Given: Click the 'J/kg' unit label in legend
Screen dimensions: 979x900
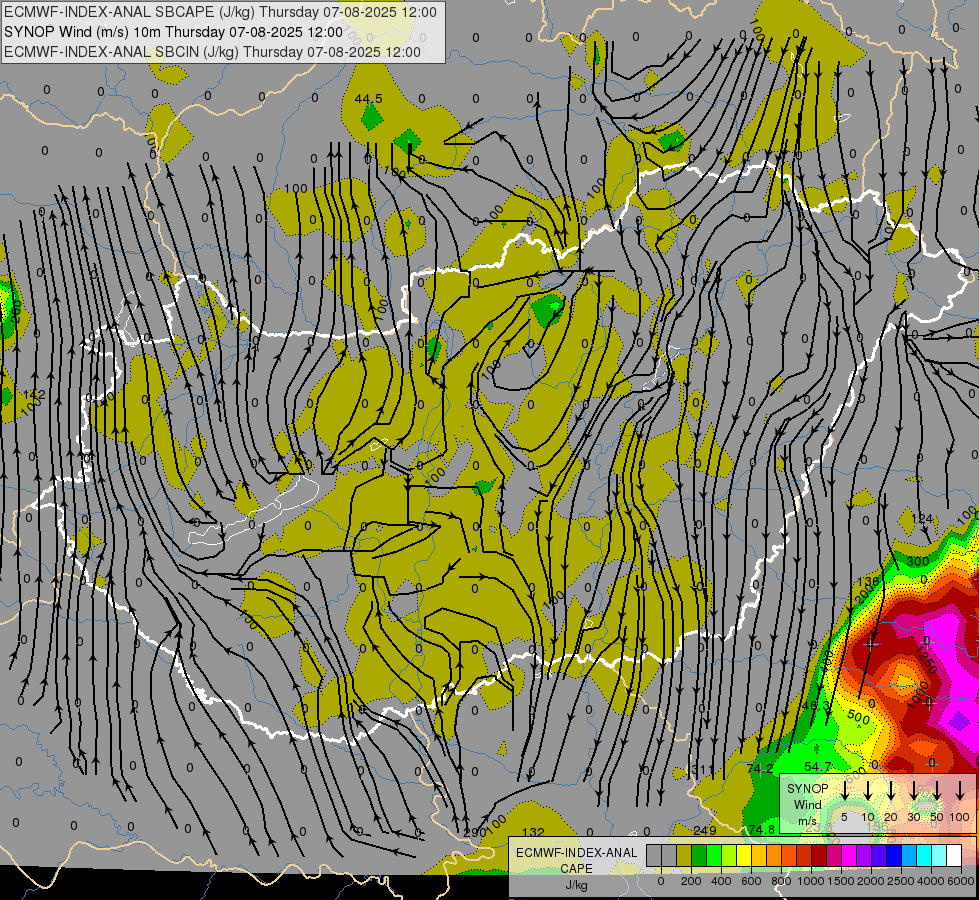Looking at the screenshot, I should click(576, 885).
